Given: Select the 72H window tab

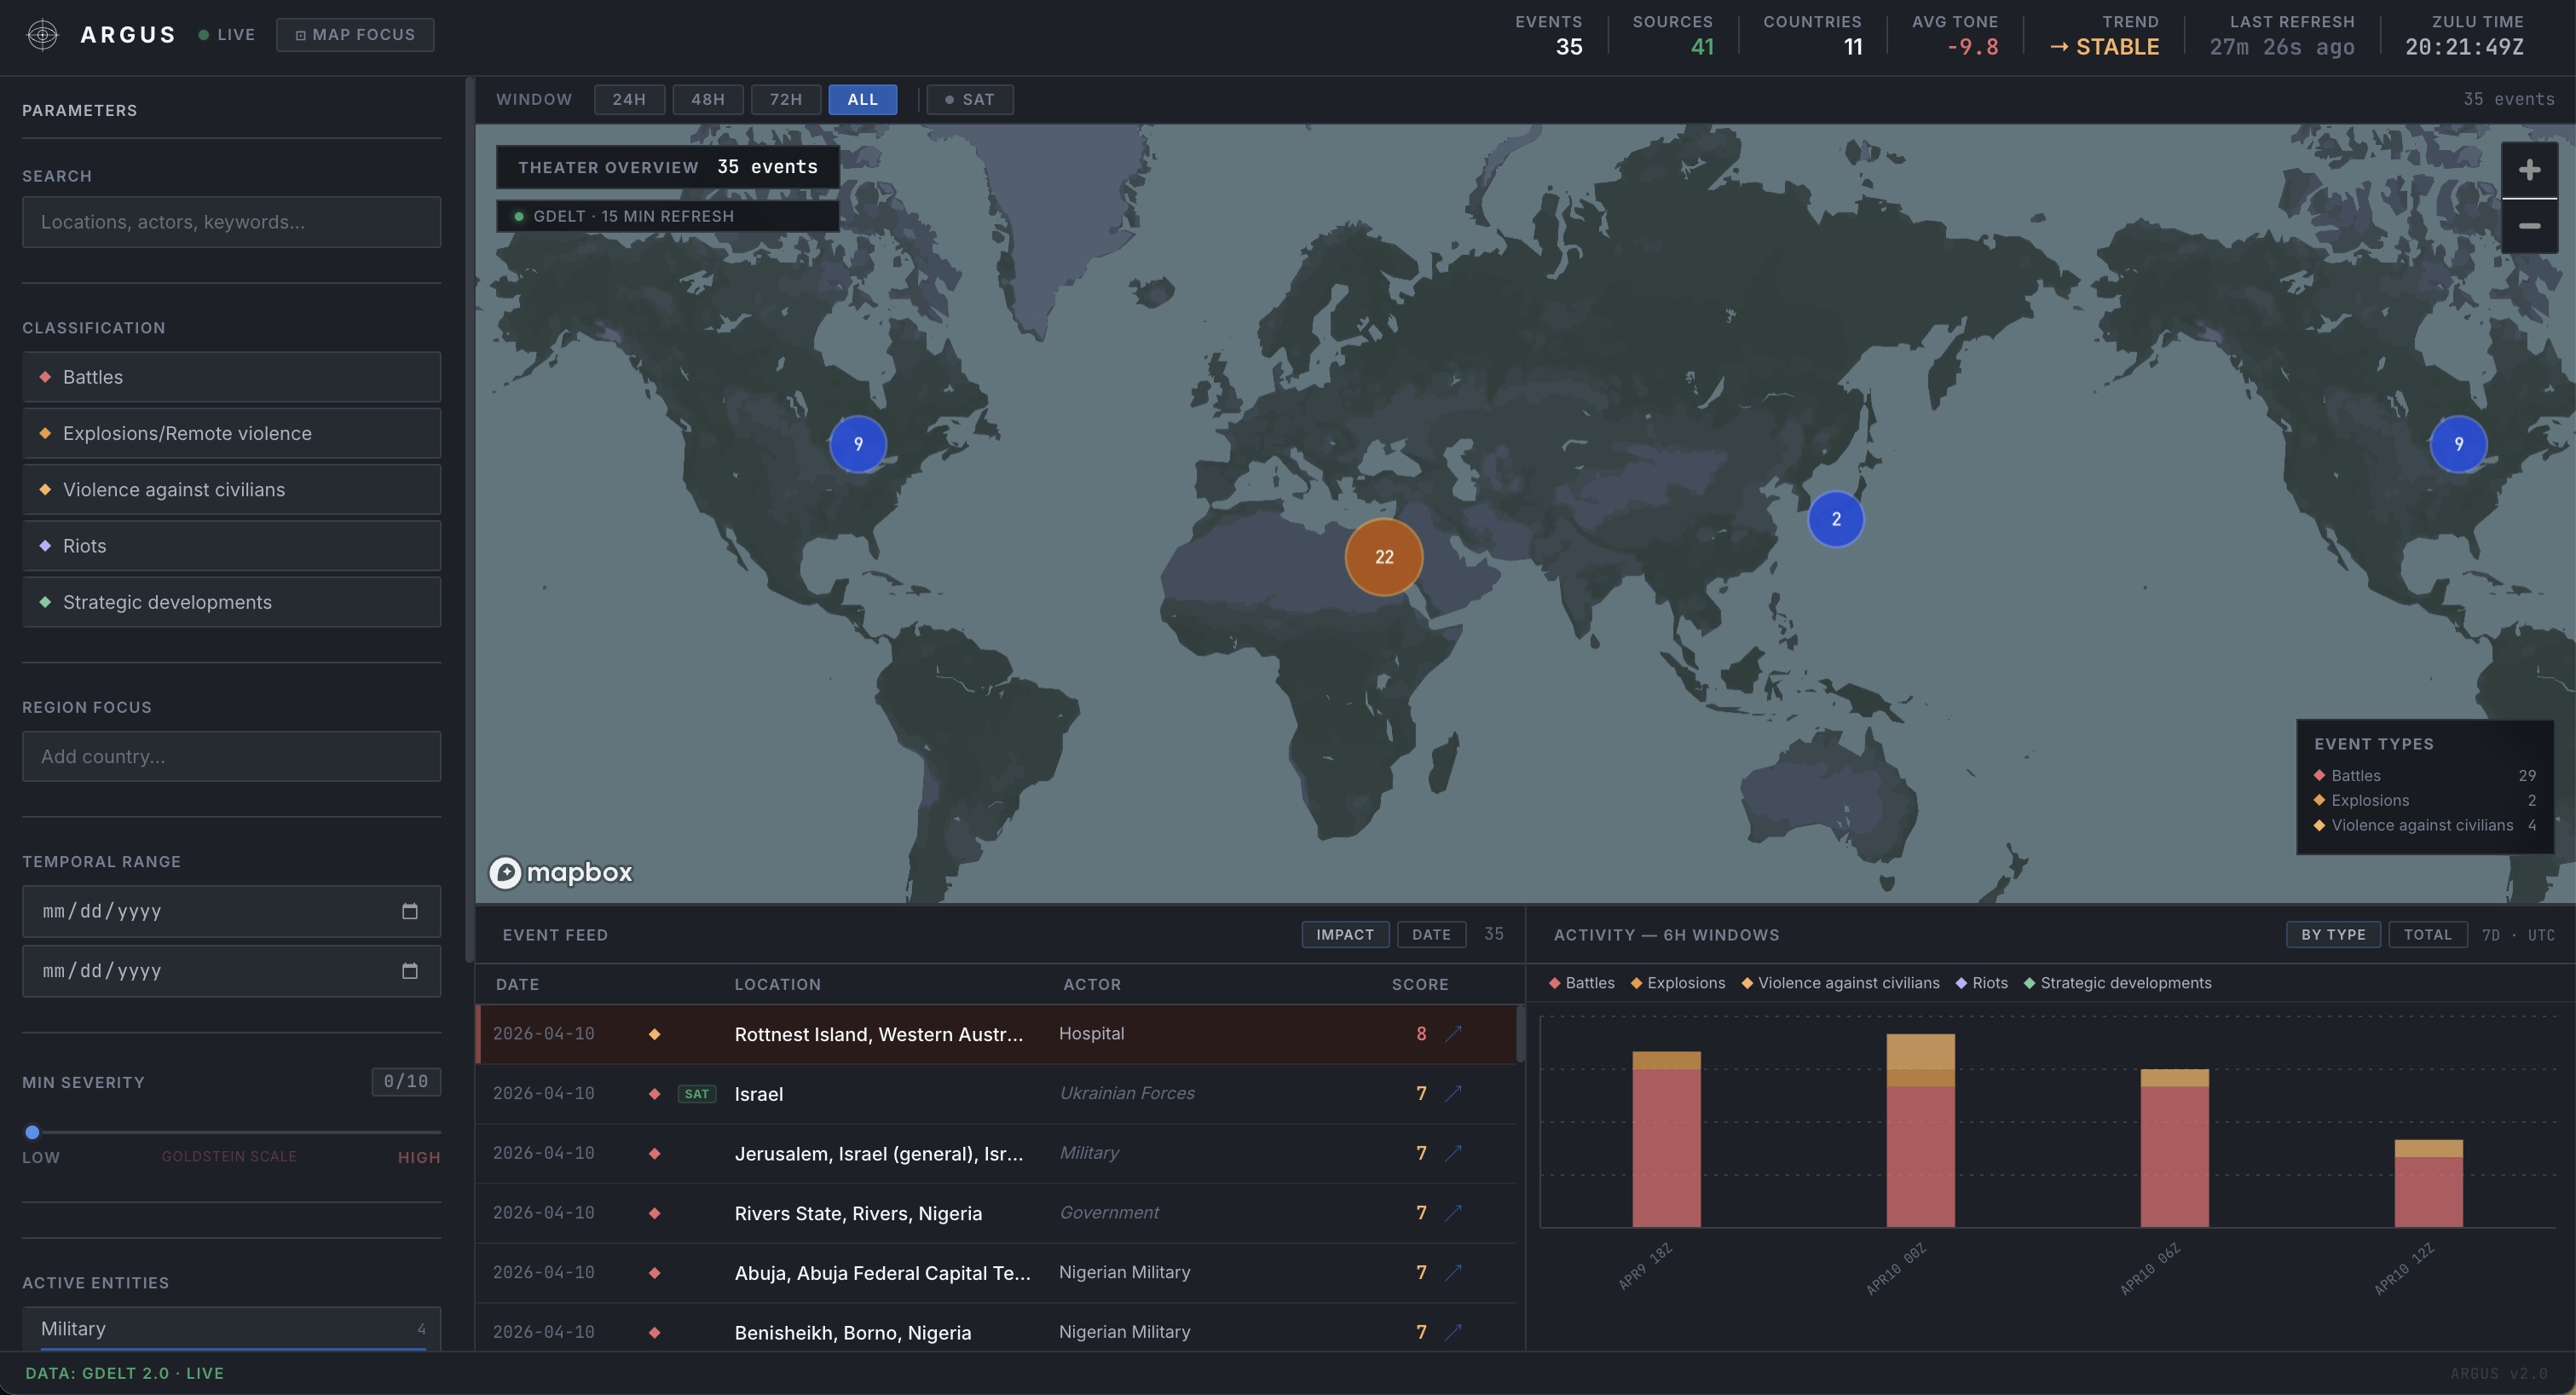Looking at the screenshot, I should 786,100.
